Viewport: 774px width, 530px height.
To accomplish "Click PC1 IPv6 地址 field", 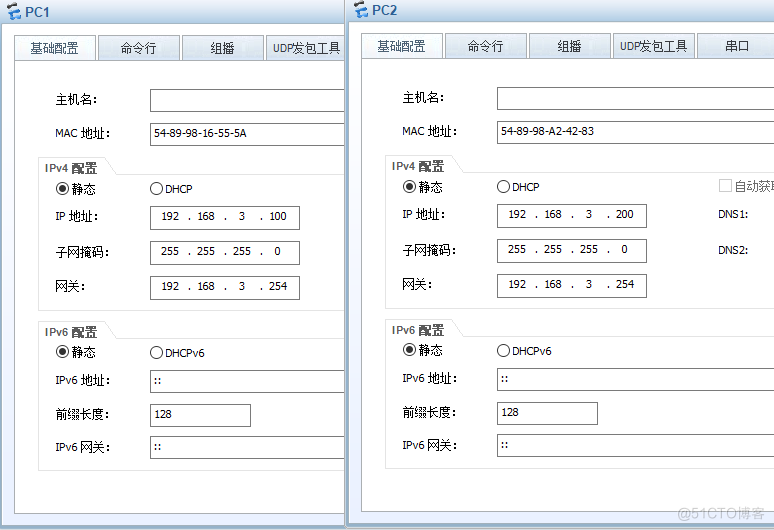I will click(x=247, y=381).
